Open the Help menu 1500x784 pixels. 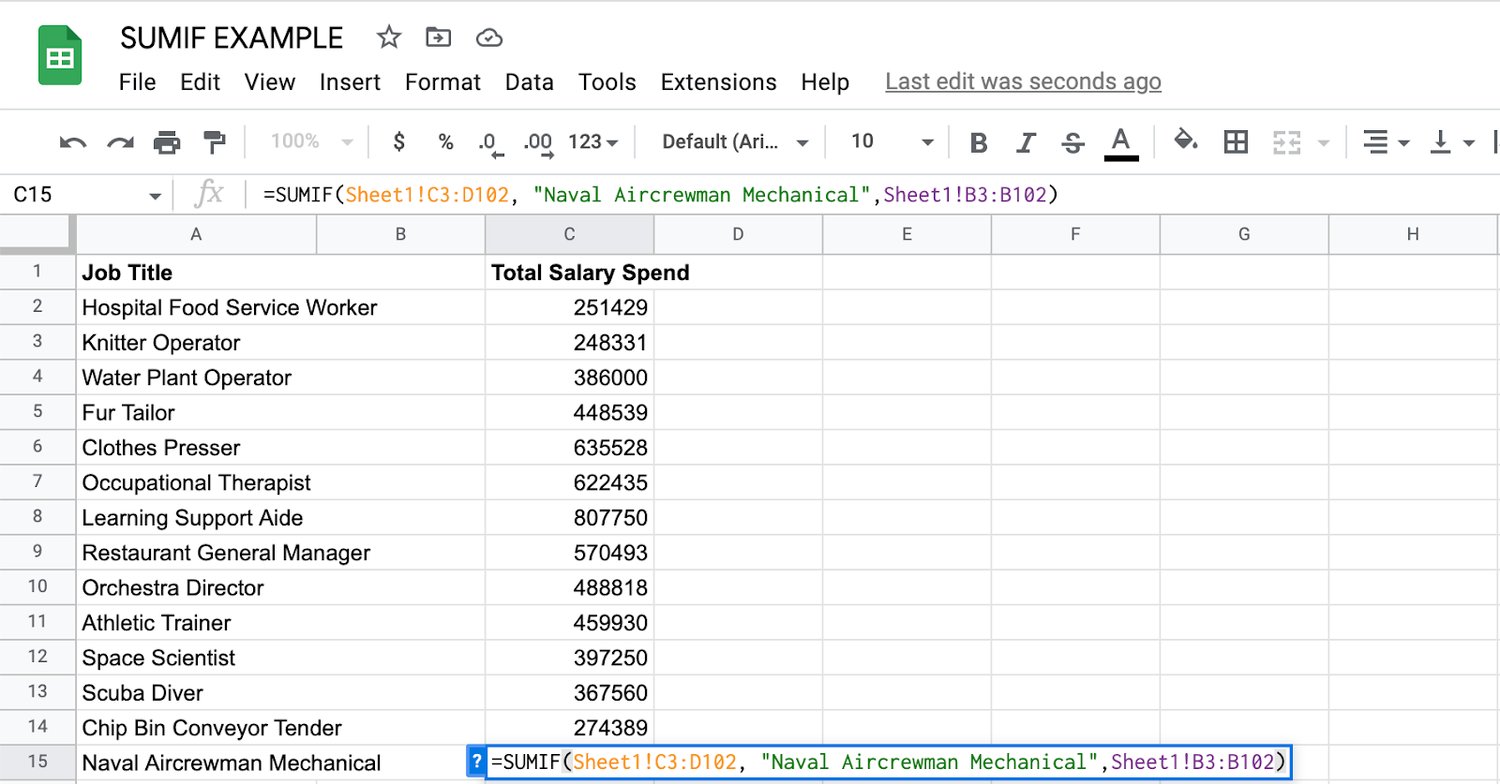tap(825, 82)
